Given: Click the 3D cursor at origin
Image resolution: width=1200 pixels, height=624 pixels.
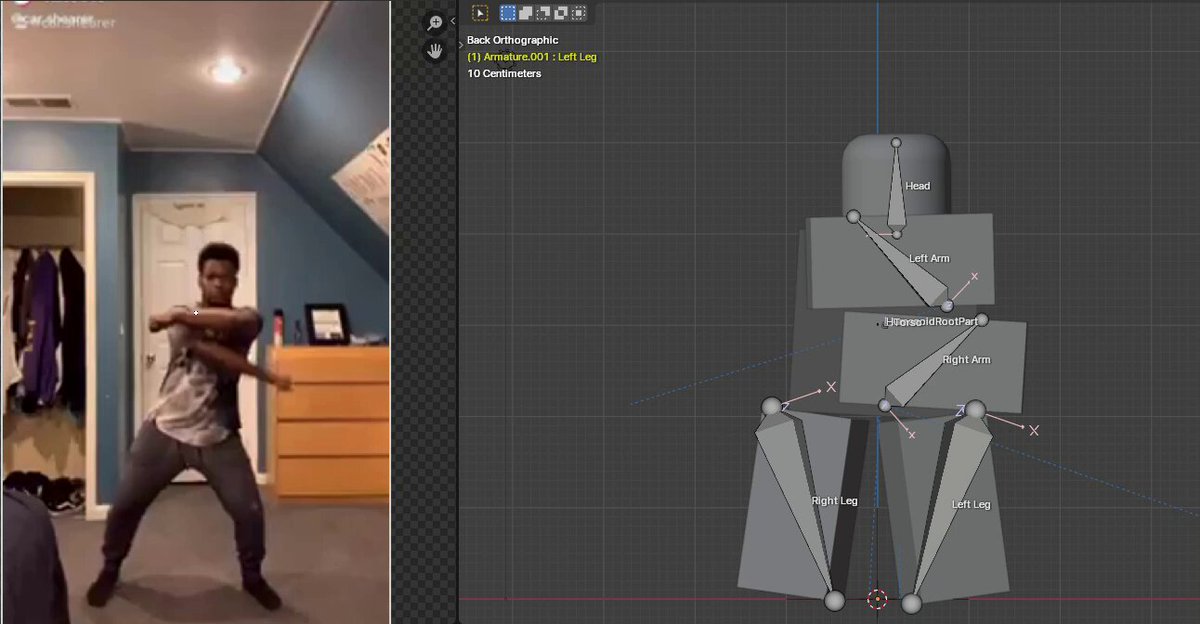Looking at the screenshot, I should click(877, 600).
